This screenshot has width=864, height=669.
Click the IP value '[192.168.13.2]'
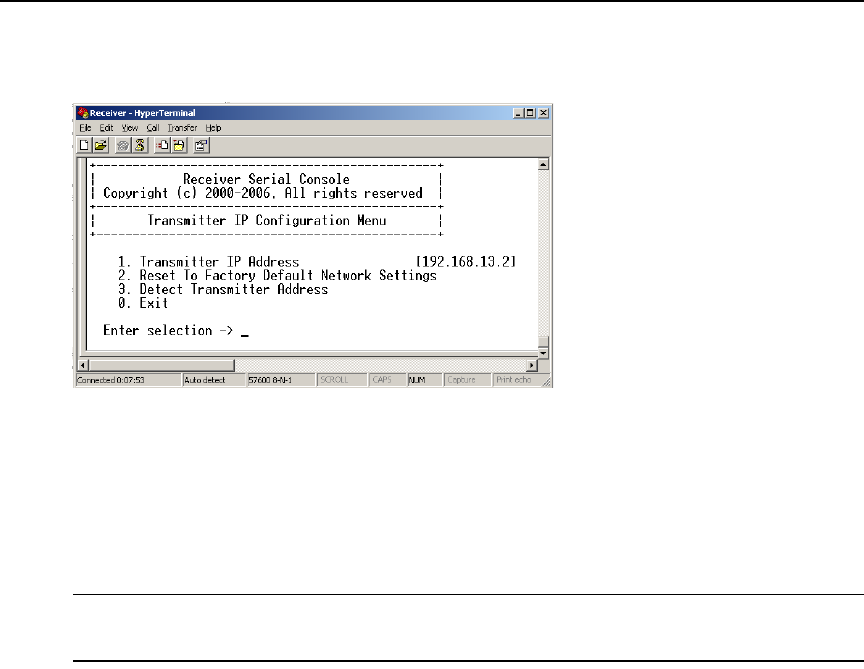click(466, 262)
